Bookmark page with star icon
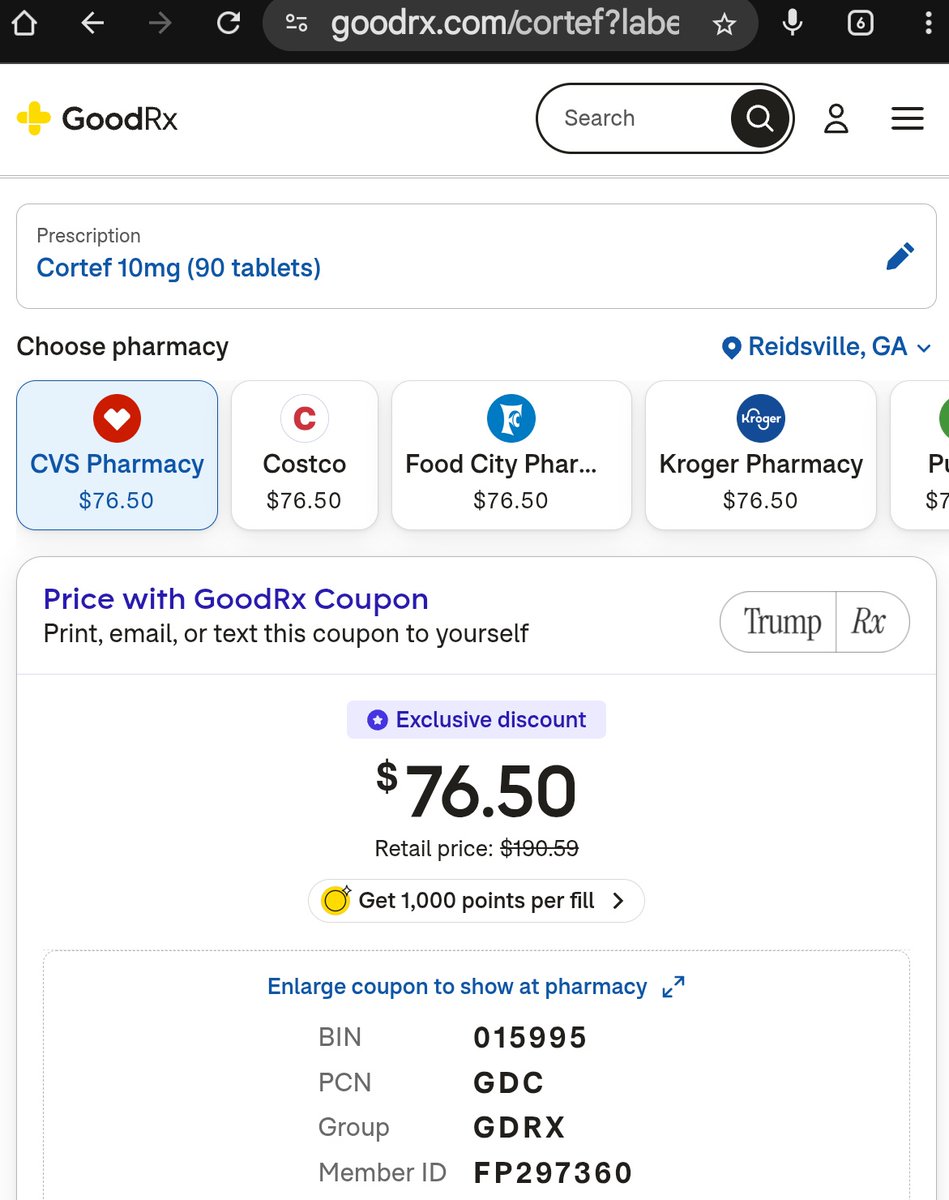 (724, 24)
